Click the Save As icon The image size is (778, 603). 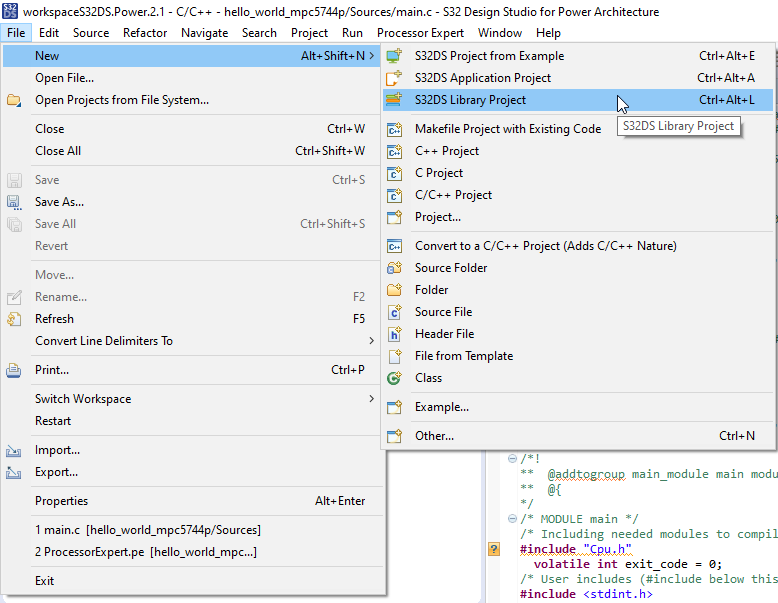pyautogui.click(x=14, y=202)
